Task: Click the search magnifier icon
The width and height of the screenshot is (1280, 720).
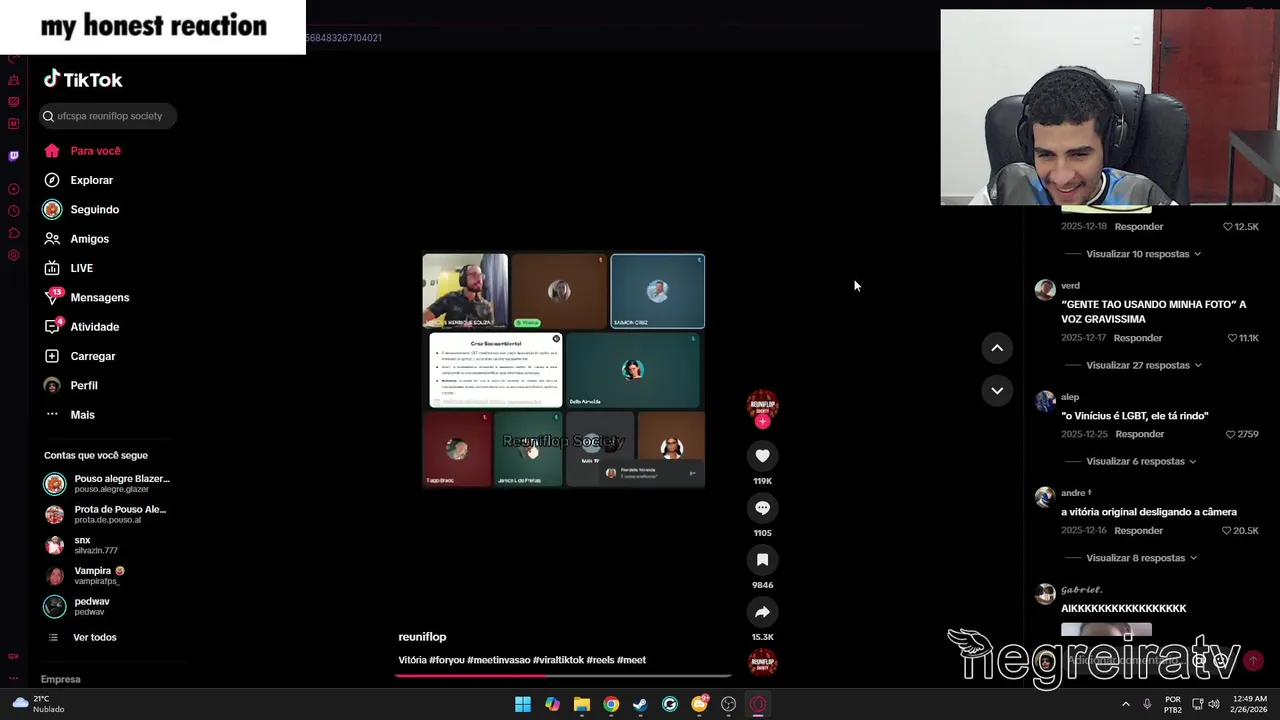Action: point(48,116)
